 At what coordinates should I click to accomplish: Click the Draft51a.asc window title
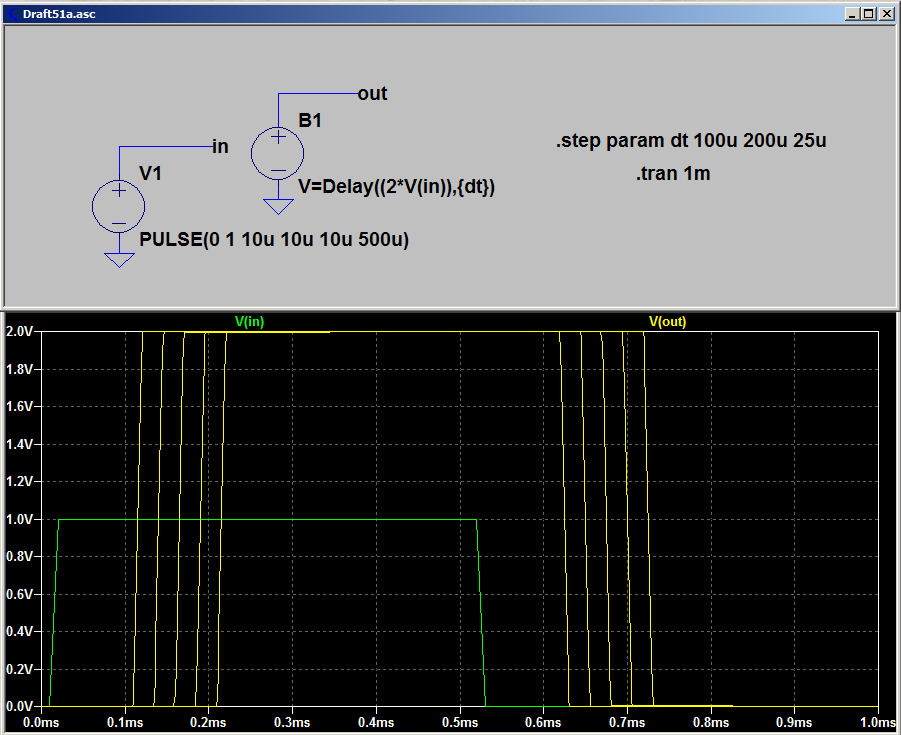(x=59, y=14)
